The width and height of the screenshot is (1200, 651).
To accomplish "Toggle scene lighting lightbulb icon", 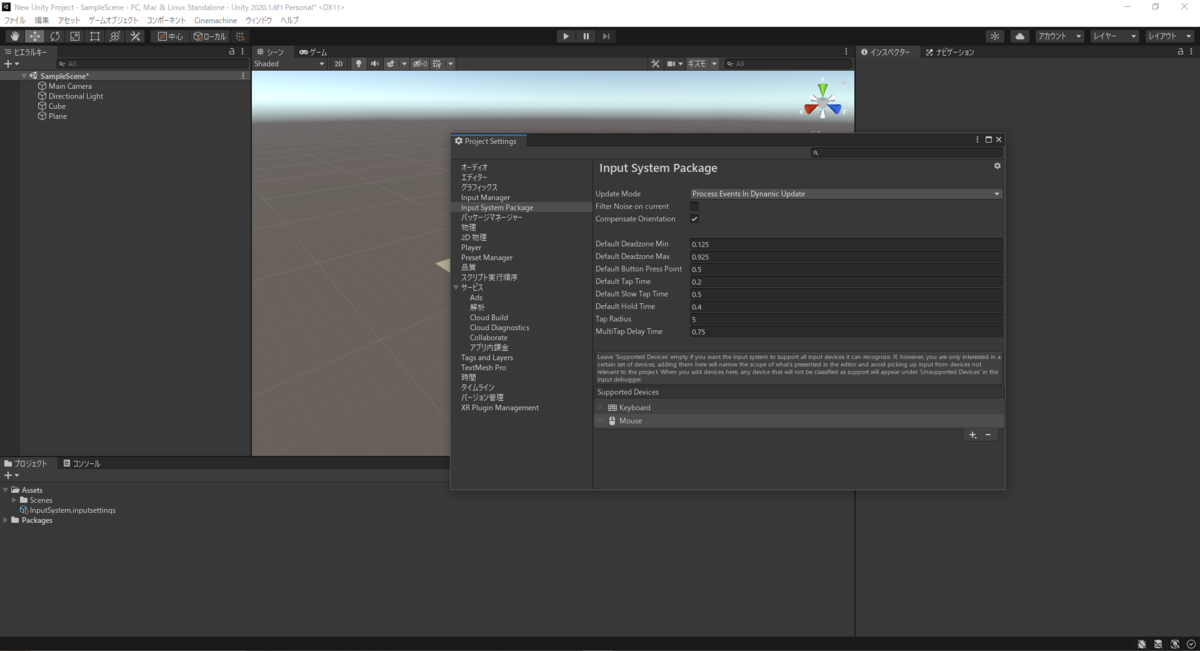I will click(x=358, y=63).
